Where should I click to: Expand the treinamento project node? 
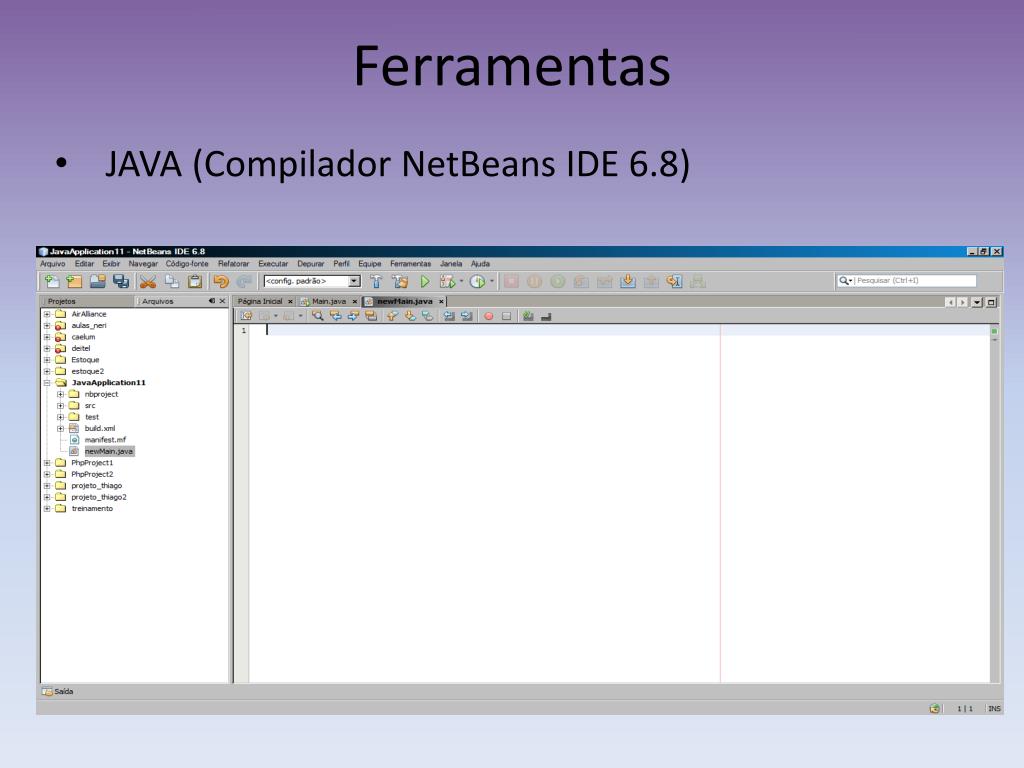pos(47,509)
